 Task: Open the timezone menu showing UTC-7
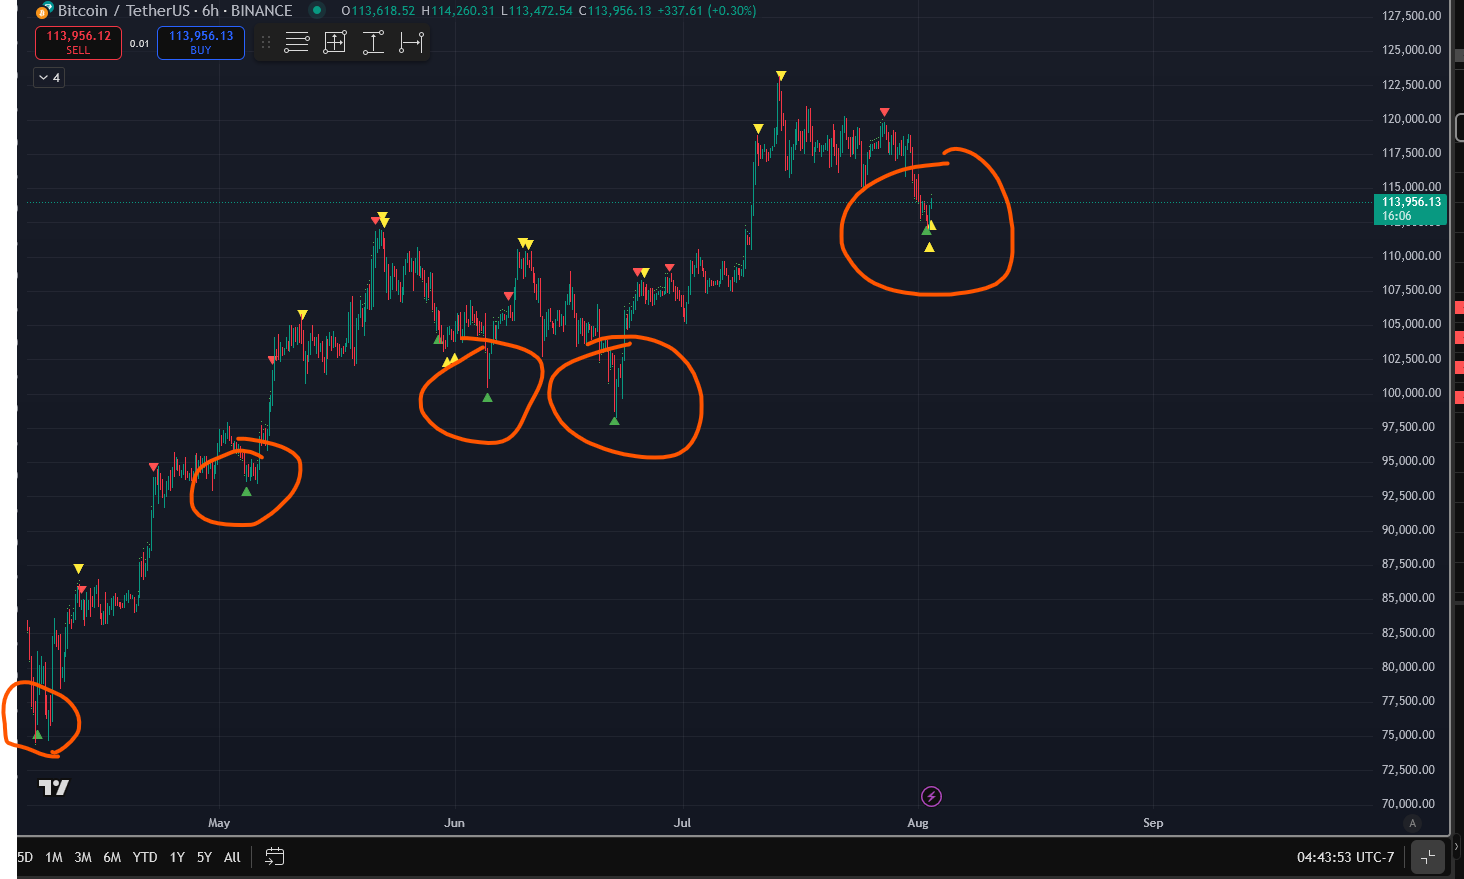1345,857
